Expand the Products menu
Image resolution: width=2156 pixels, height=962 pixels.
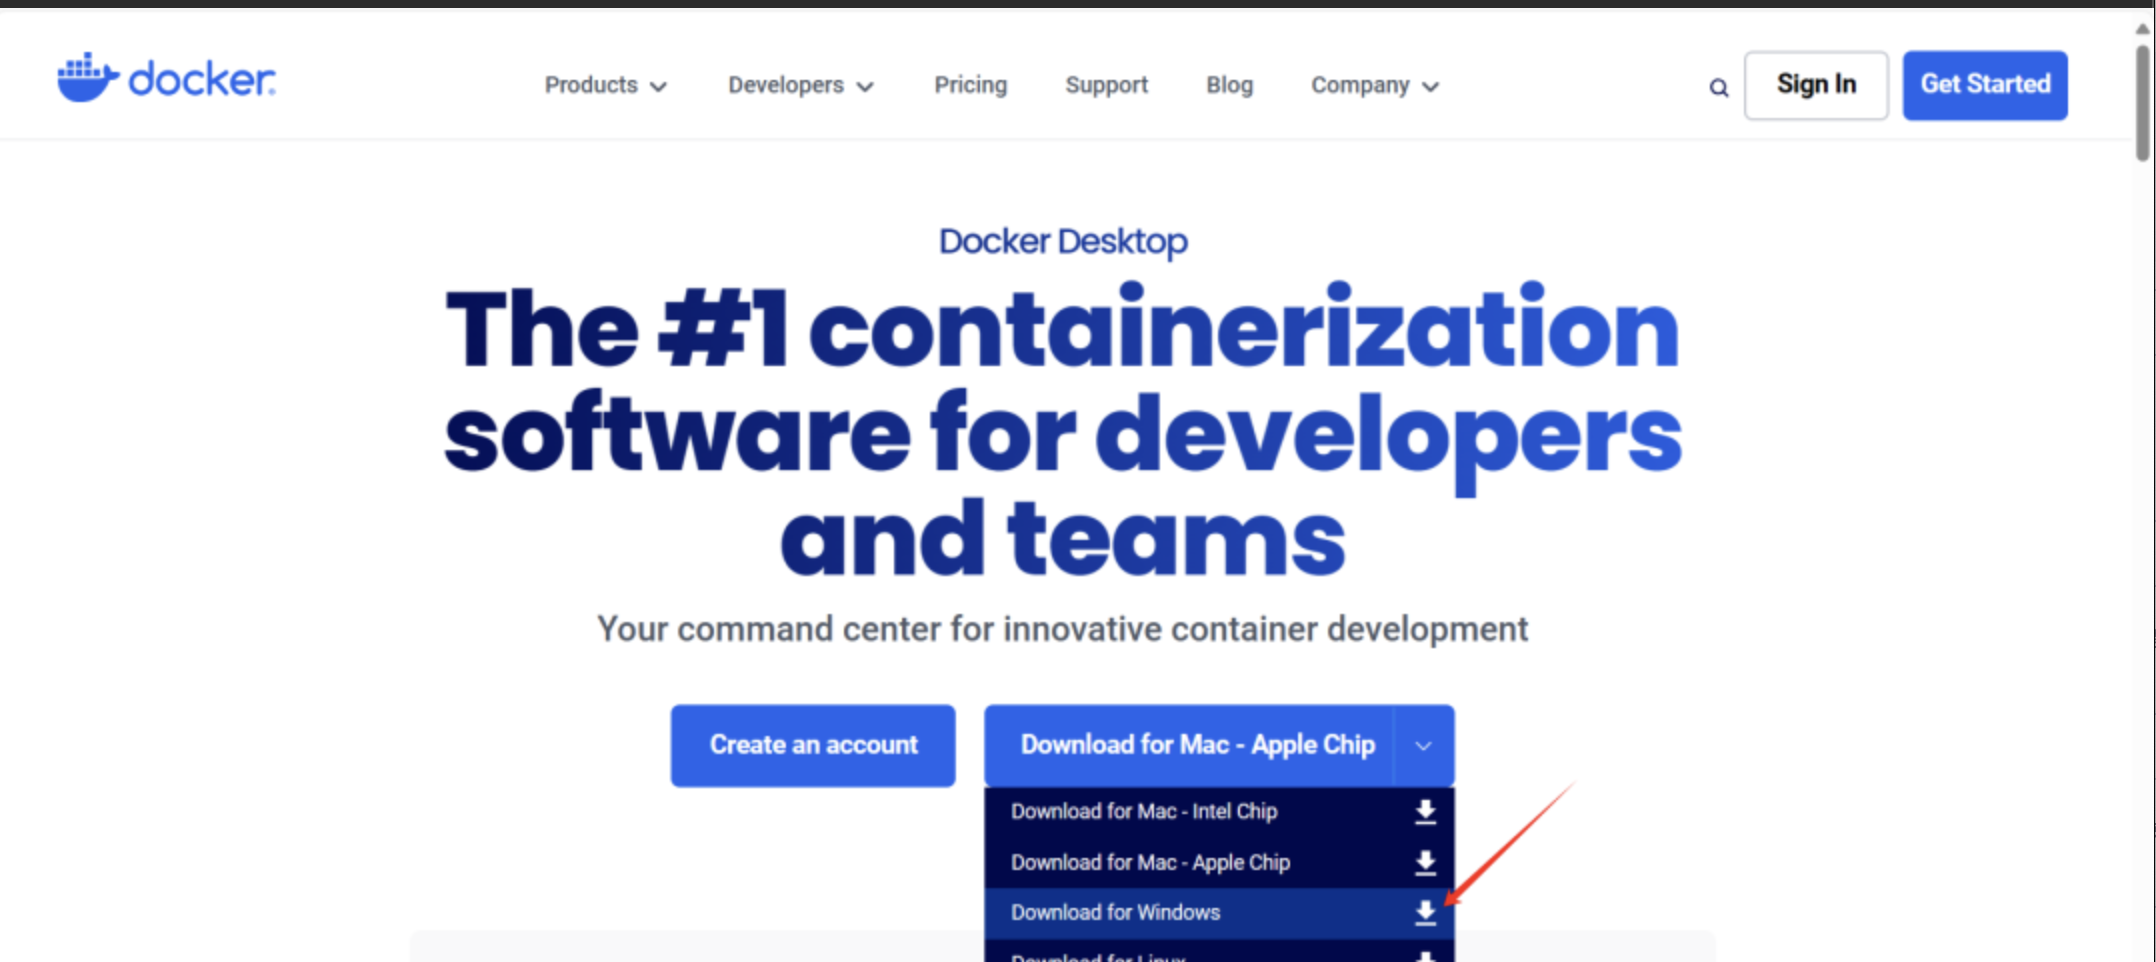pyautogui.click(x=605, y=86)
